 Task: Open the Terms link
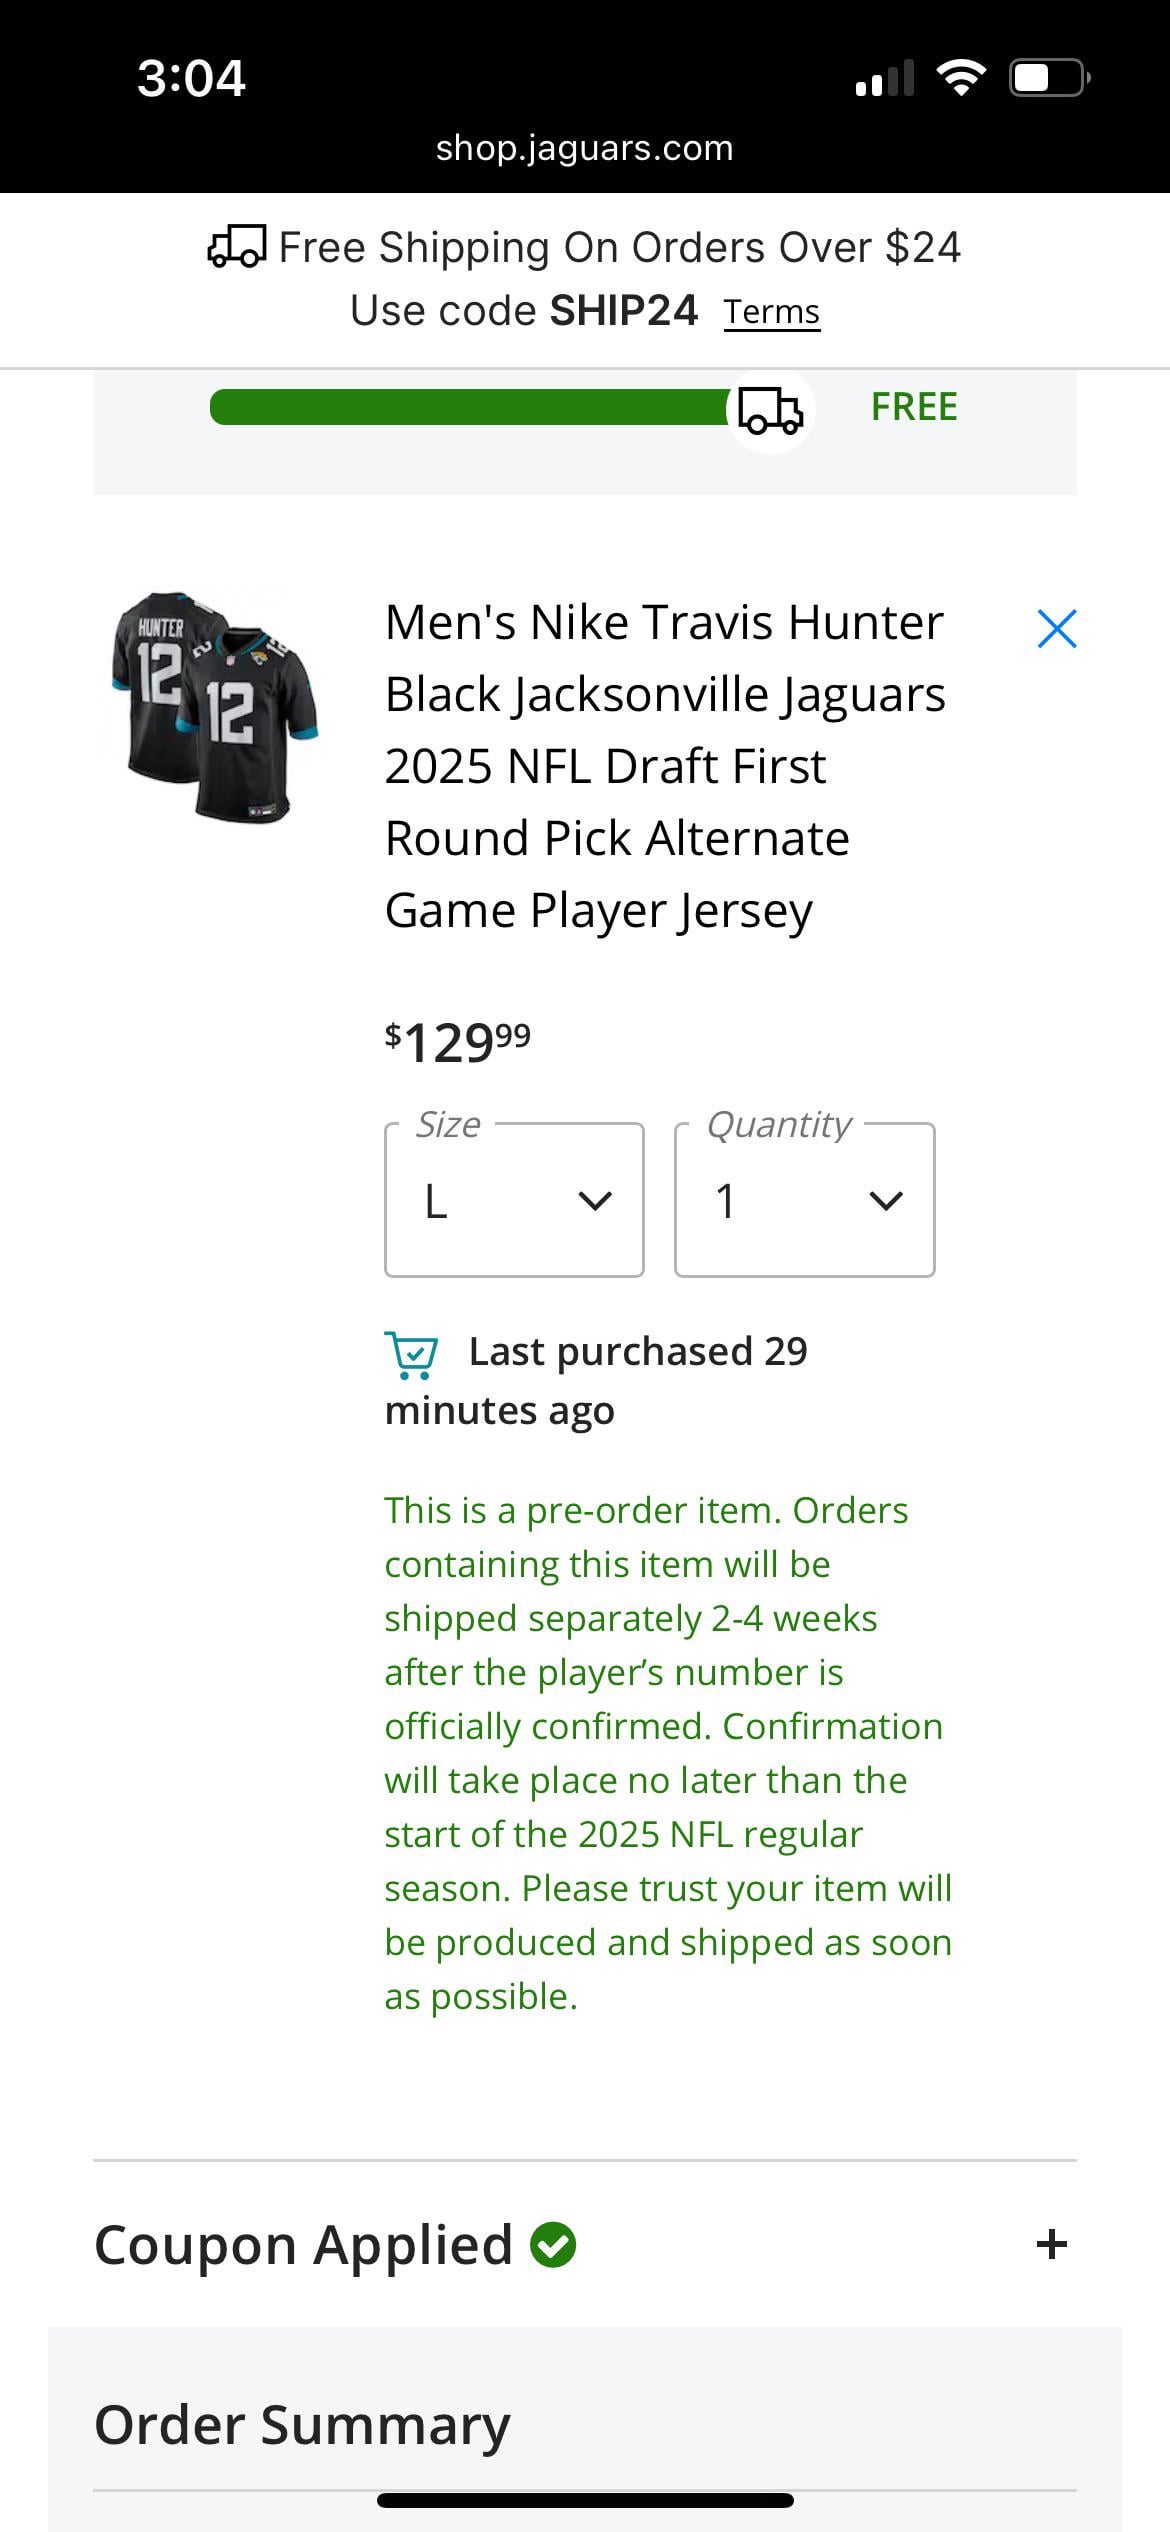(x=771, y=312)
